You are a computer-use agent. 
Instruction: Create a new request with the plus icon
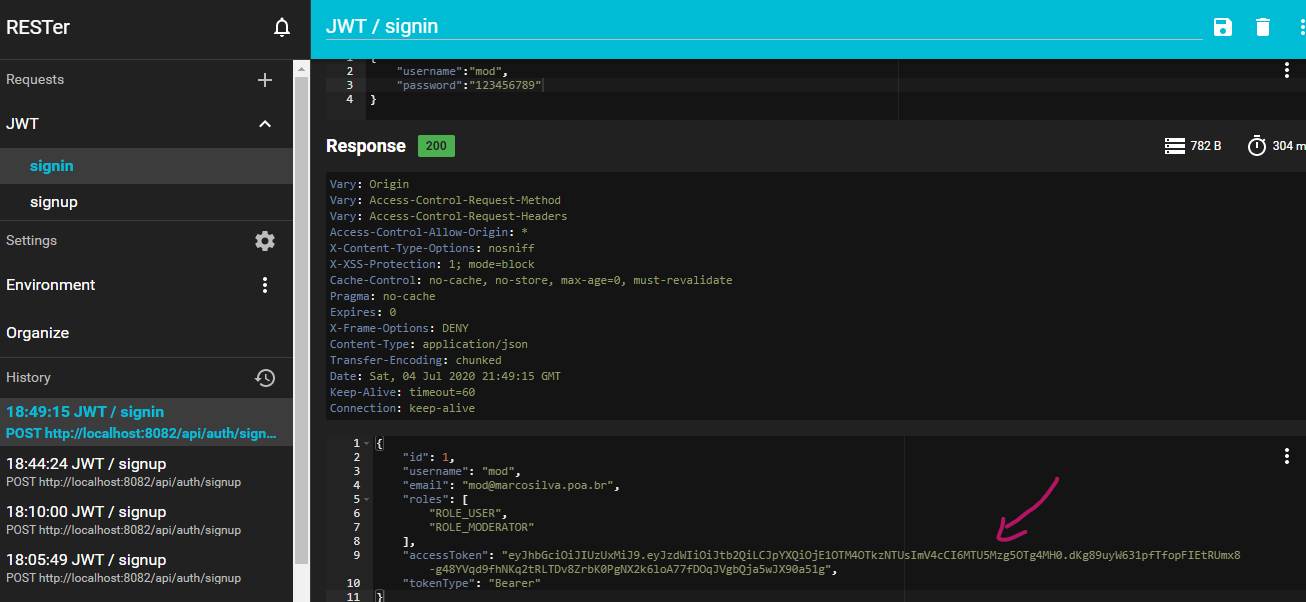pyautogui.click(x=264, y=79)
